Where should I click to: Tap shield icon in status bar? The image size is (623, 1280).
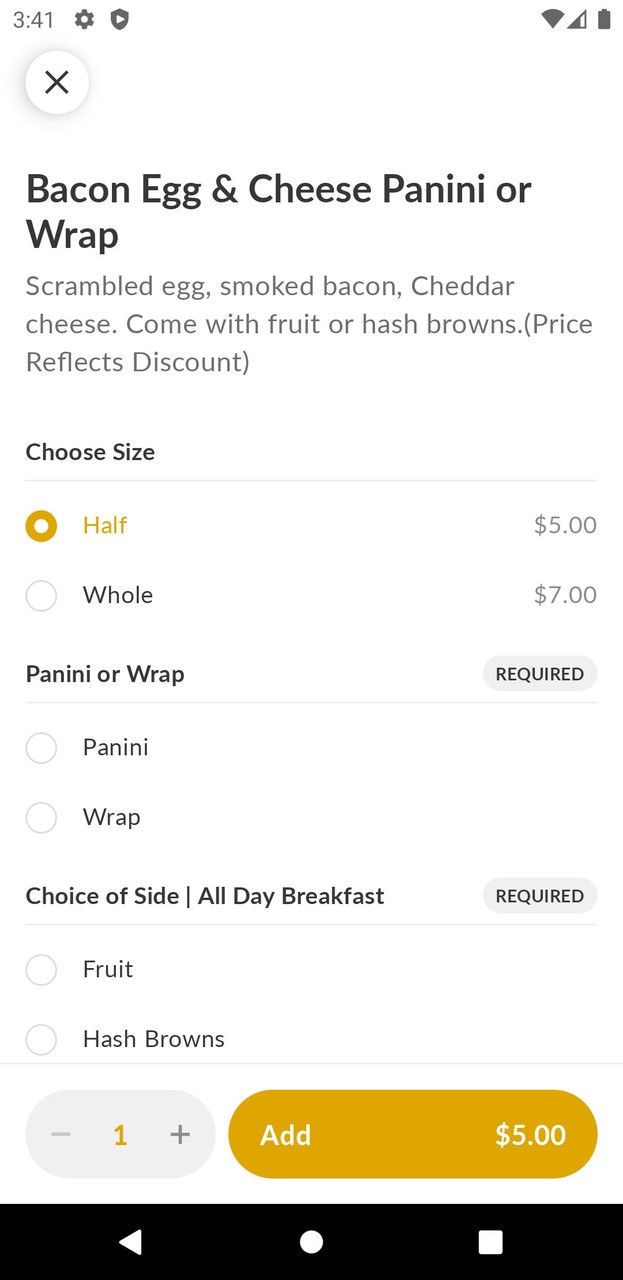(x=119, y=19)
